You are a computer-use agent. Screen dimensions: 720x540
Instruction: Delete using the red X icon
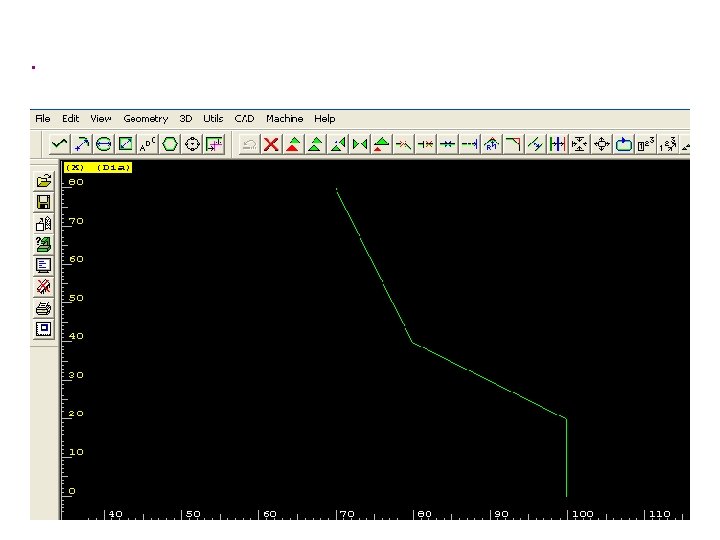click(271, 145)
